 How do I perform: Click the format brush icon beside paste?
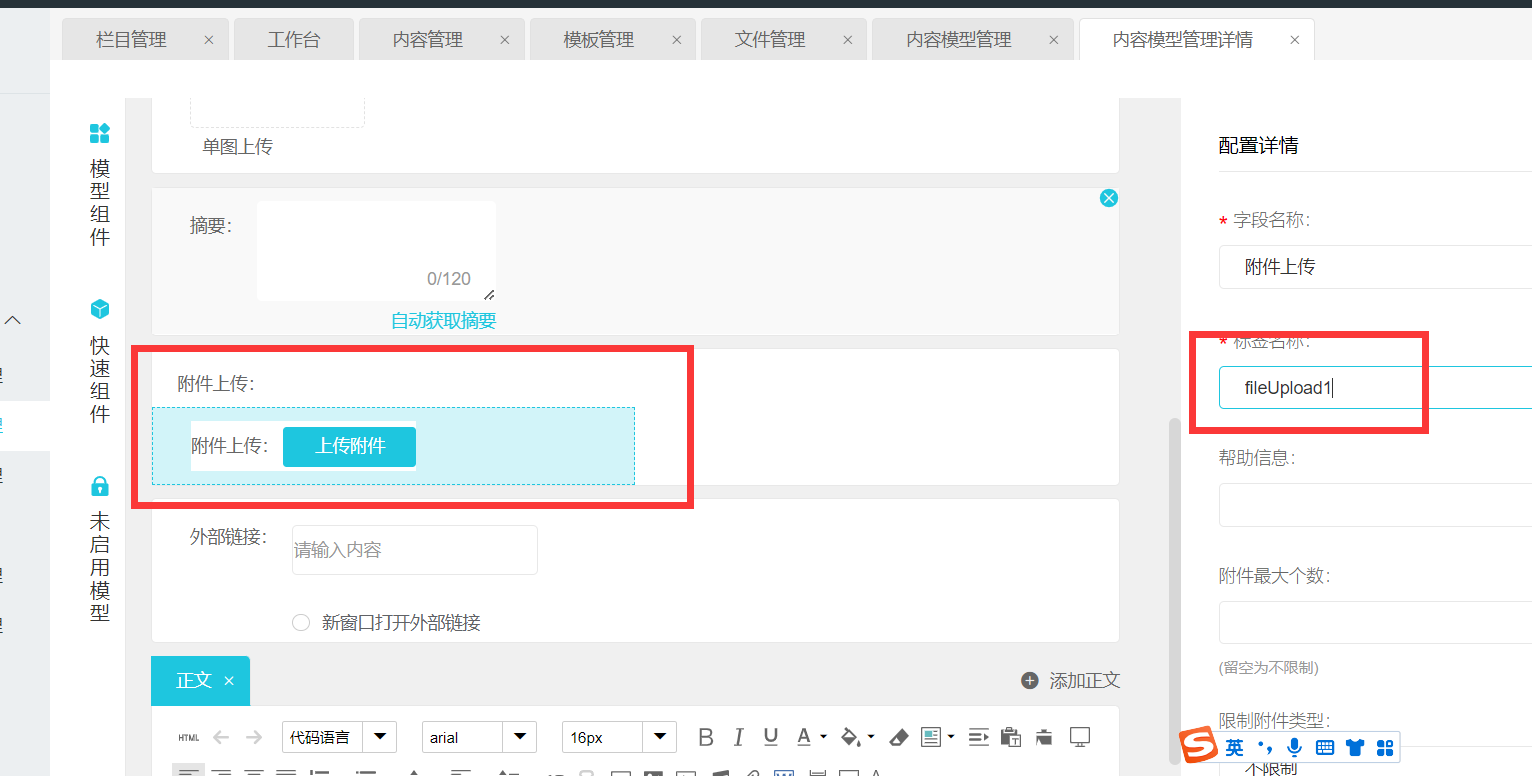click(1044, 738)
